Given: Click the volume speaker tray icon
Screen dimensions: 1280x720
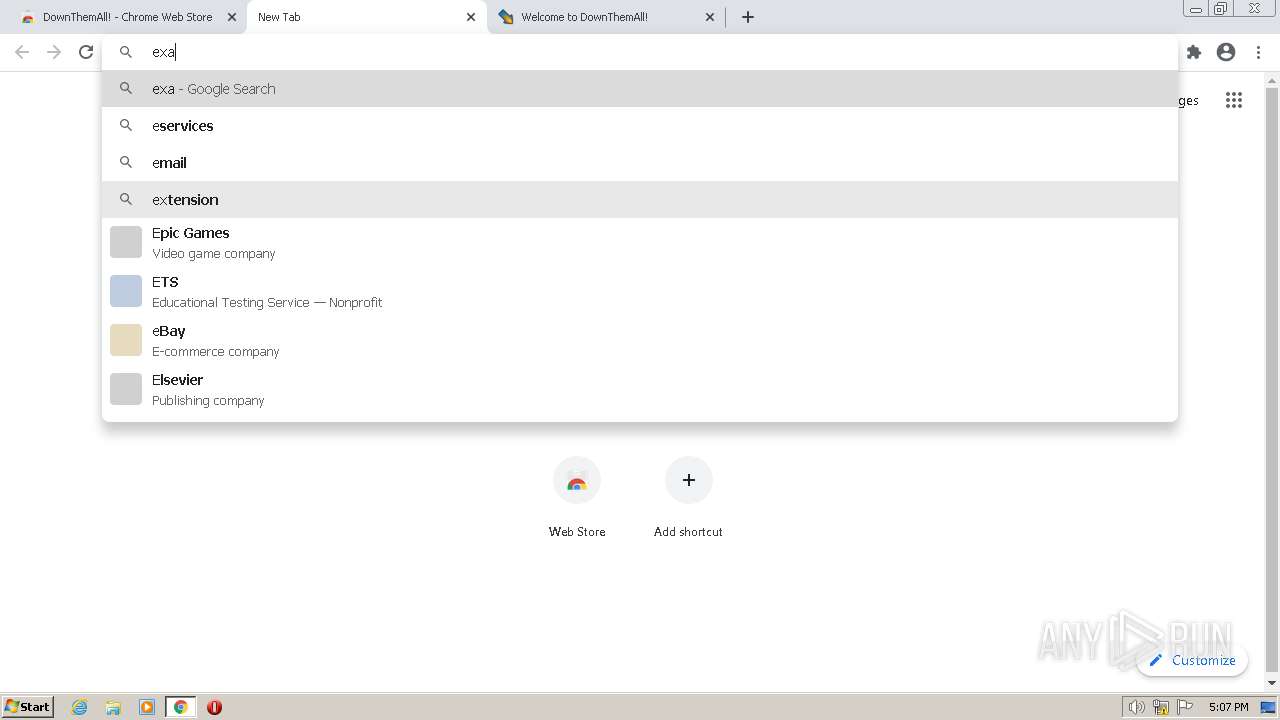Looking at the screenshot, I should (x=1137, y=707).
